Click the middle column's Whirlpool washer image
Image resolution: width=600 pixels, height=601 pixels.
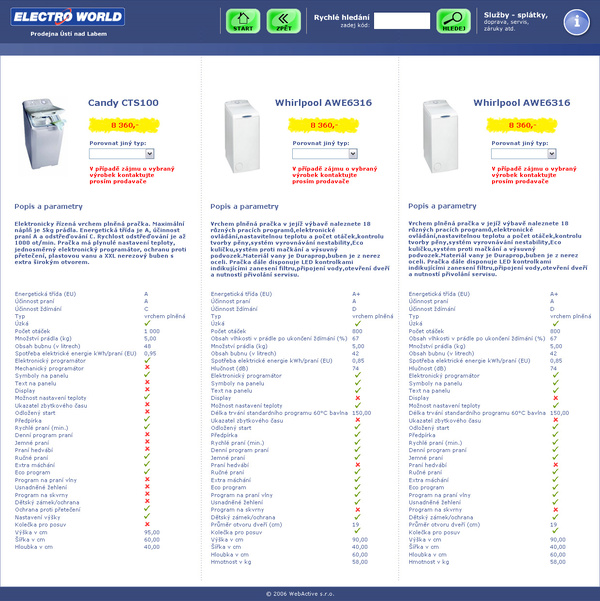point(242,136)
